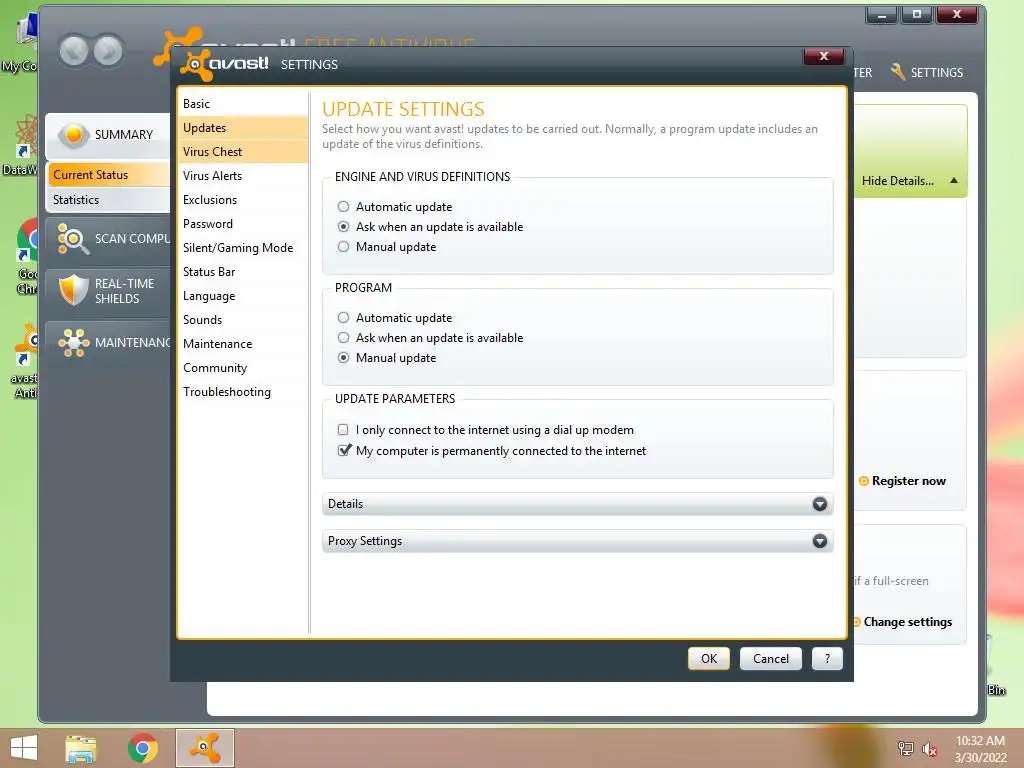Open Real-Time Shields shield icon
Viewport: 1024px width, 768px height.
73,290
